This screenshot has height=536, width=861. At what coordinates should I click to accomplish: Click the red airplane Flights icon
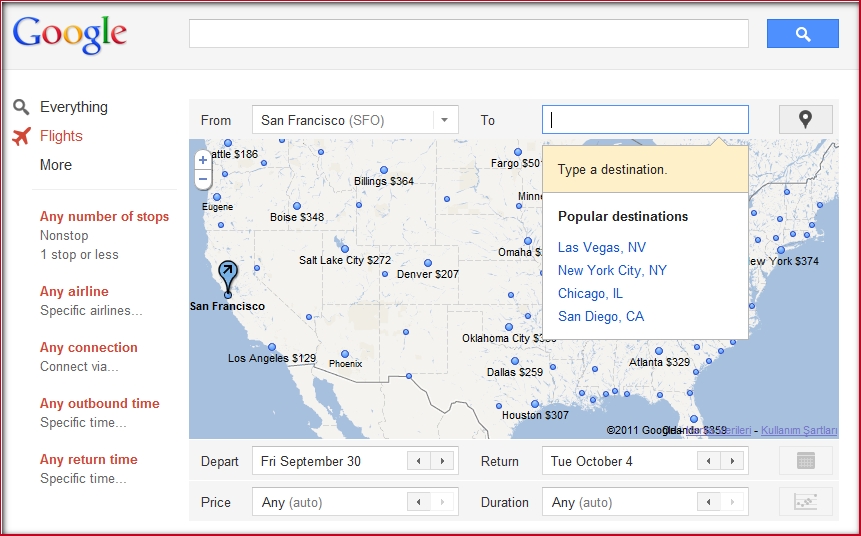[21, 136]
